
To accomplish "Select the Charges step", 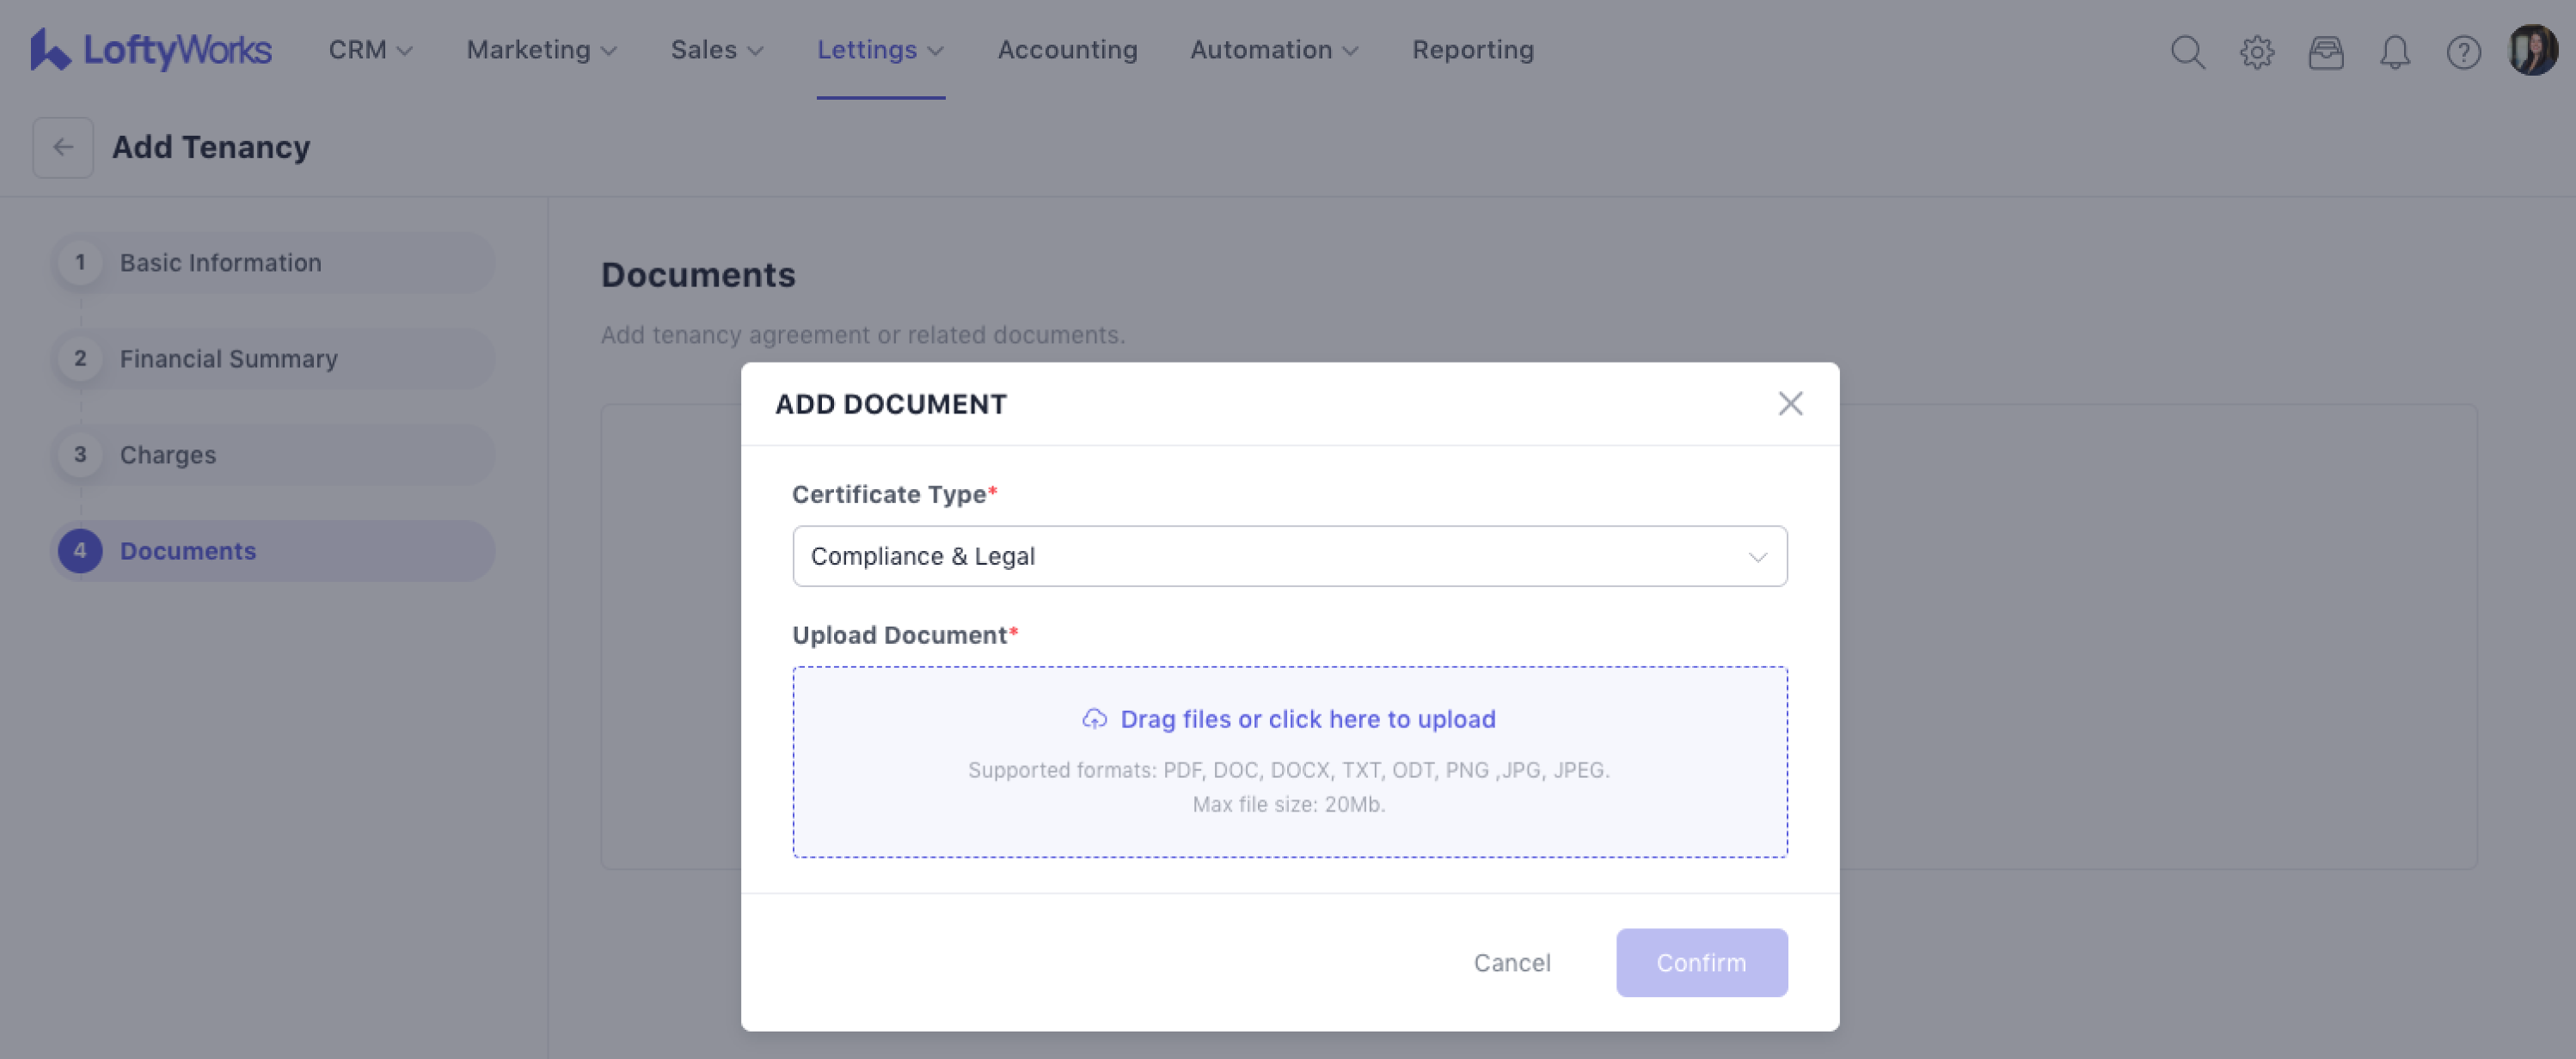I will 168,455.
